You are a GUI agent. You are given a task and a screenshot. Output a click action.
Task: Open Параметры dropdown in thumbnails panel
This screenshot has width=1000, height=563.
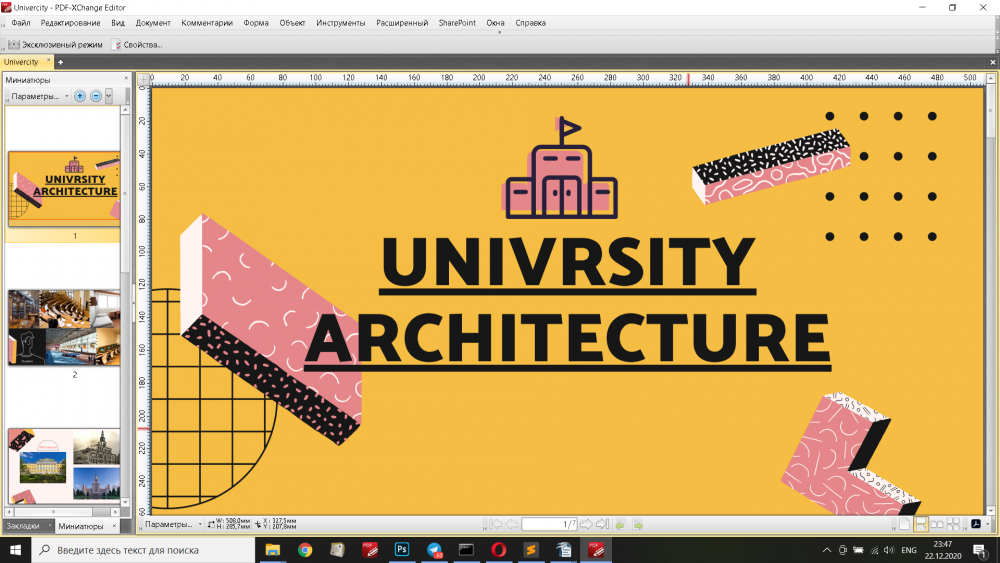[x=39, y=96]
